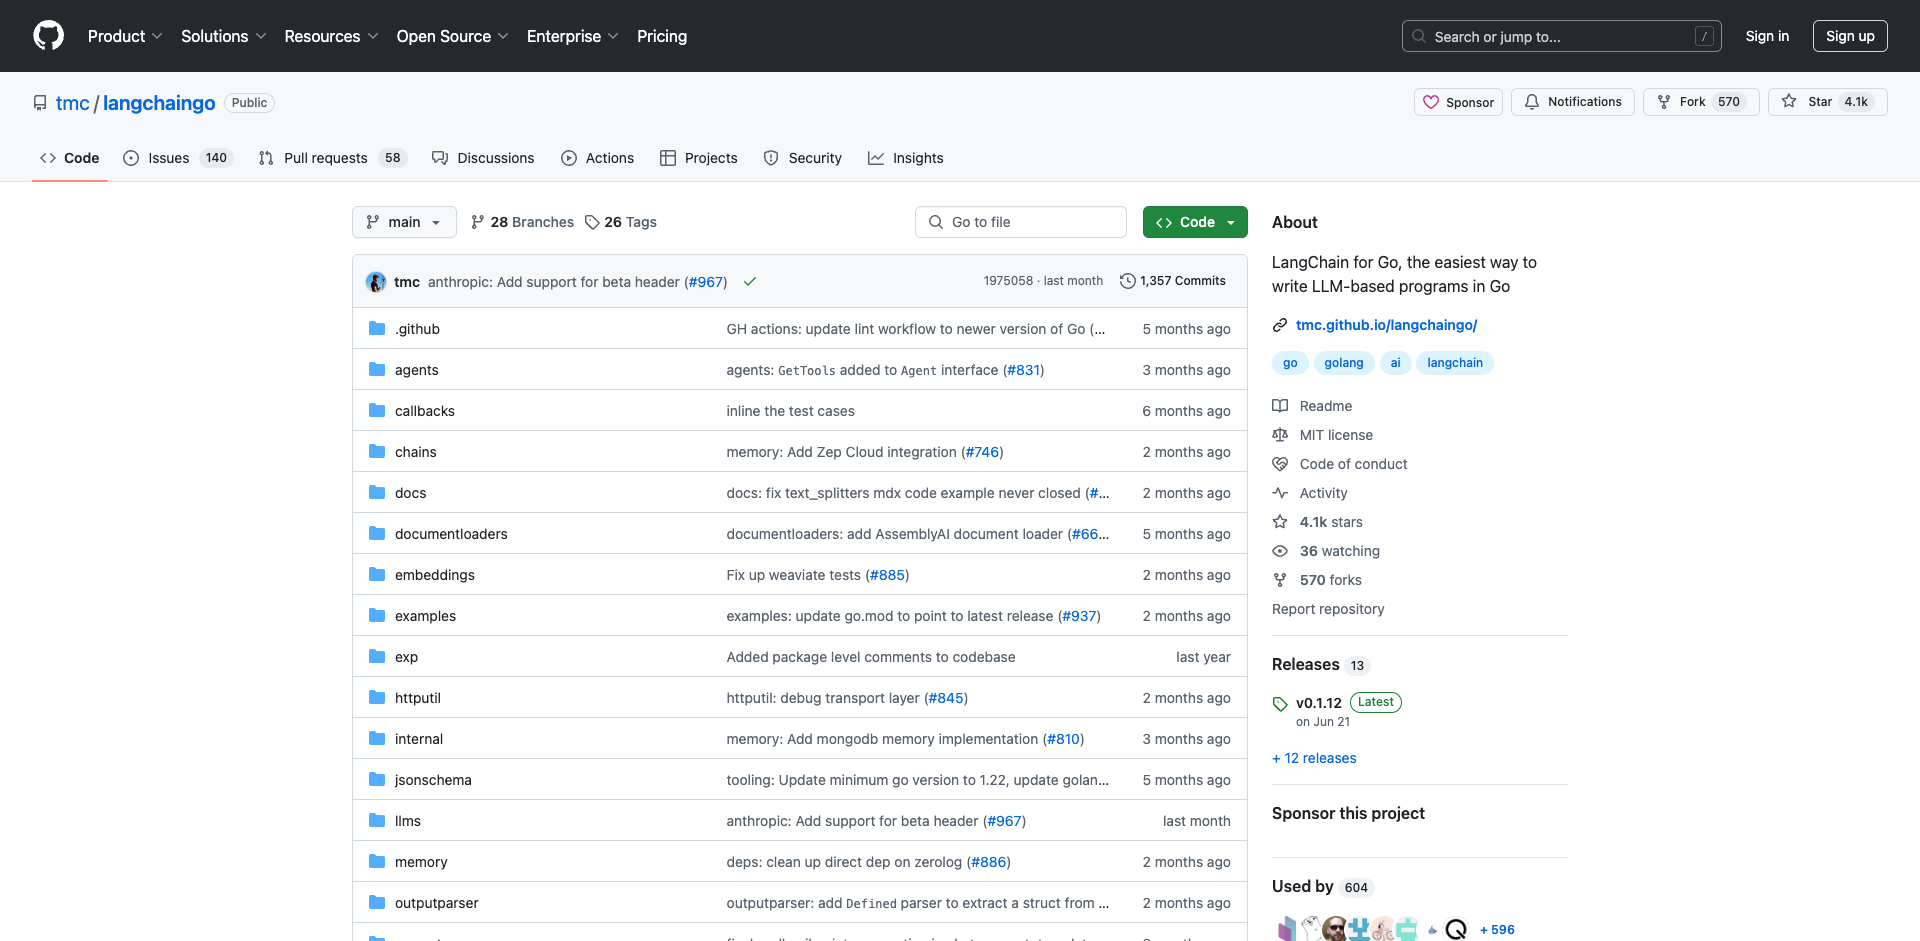The height and width of the screenshot is (941, 1920).
Task: Open pull request #831 link
Action: pos(1023,370)
